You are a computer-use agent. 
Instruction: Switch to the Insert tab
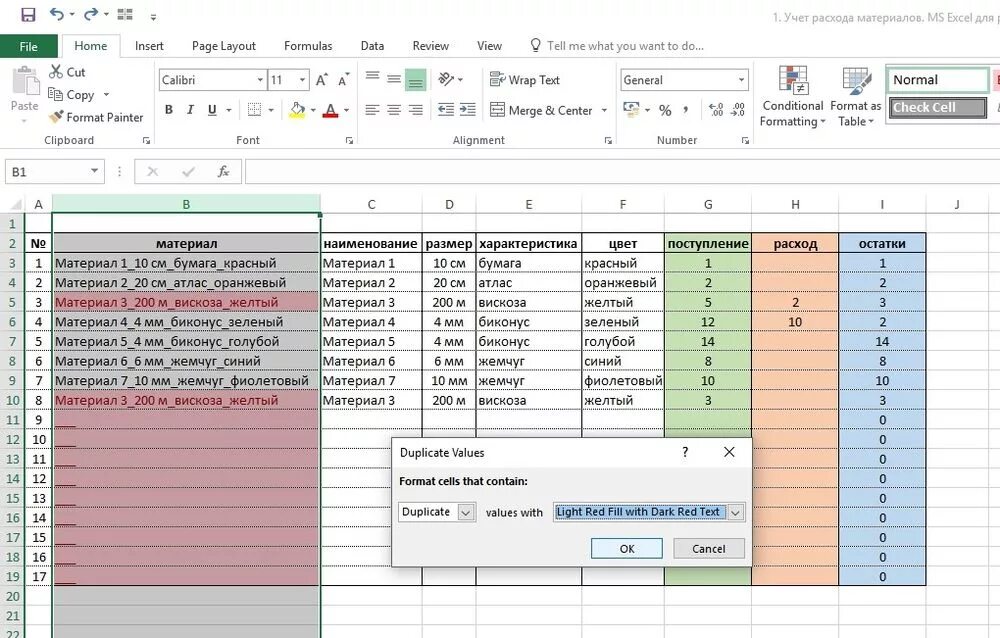tap(149, 46)
